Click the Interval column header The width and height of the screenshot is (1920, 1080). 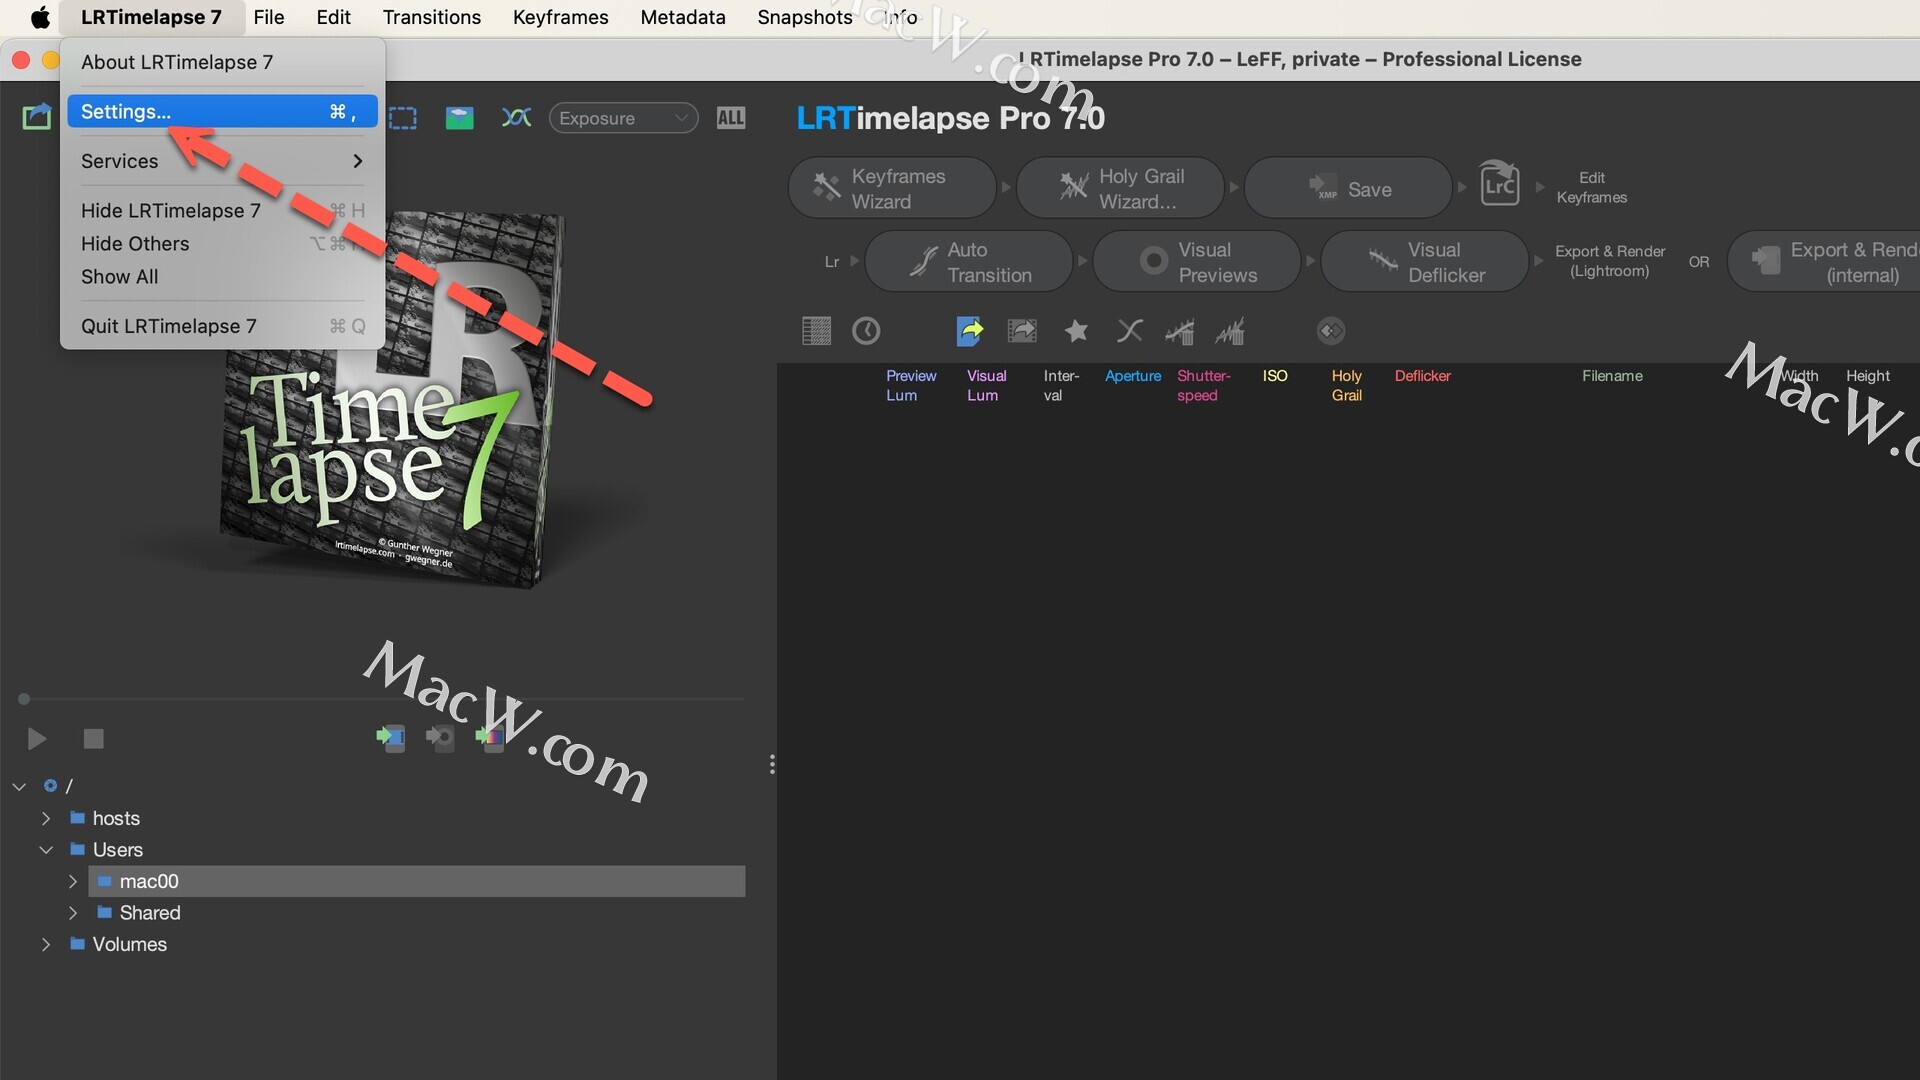click(1061, 385)
